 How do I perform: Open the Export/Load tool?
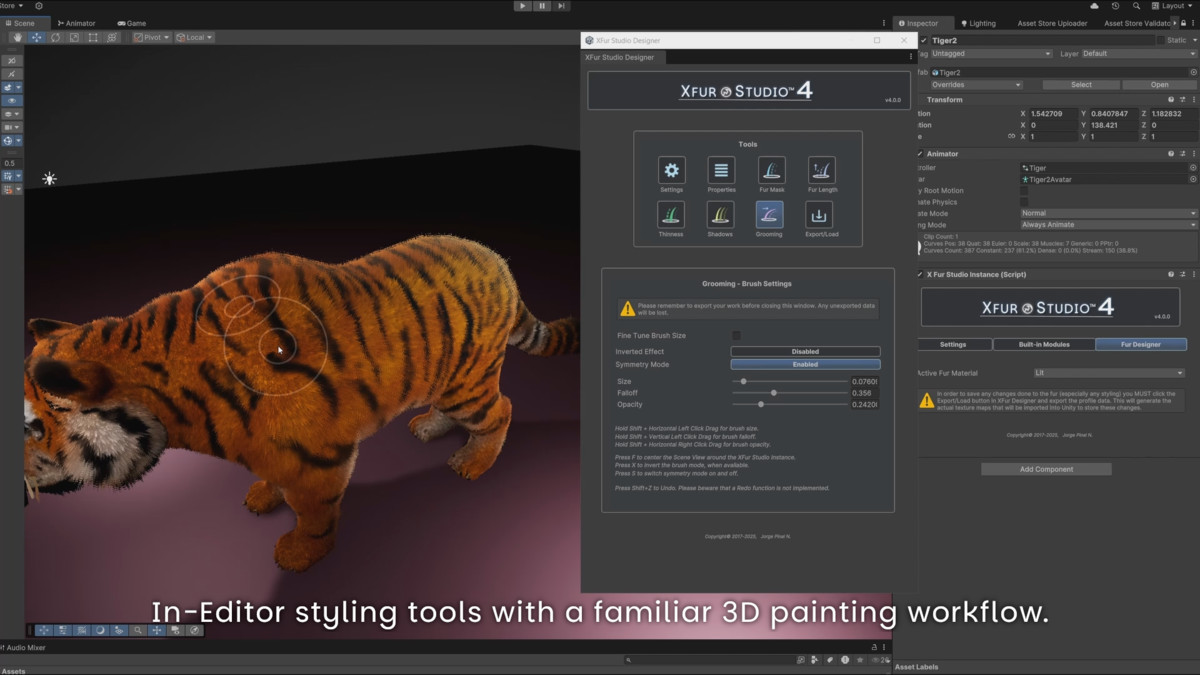(x=819, y=214)
